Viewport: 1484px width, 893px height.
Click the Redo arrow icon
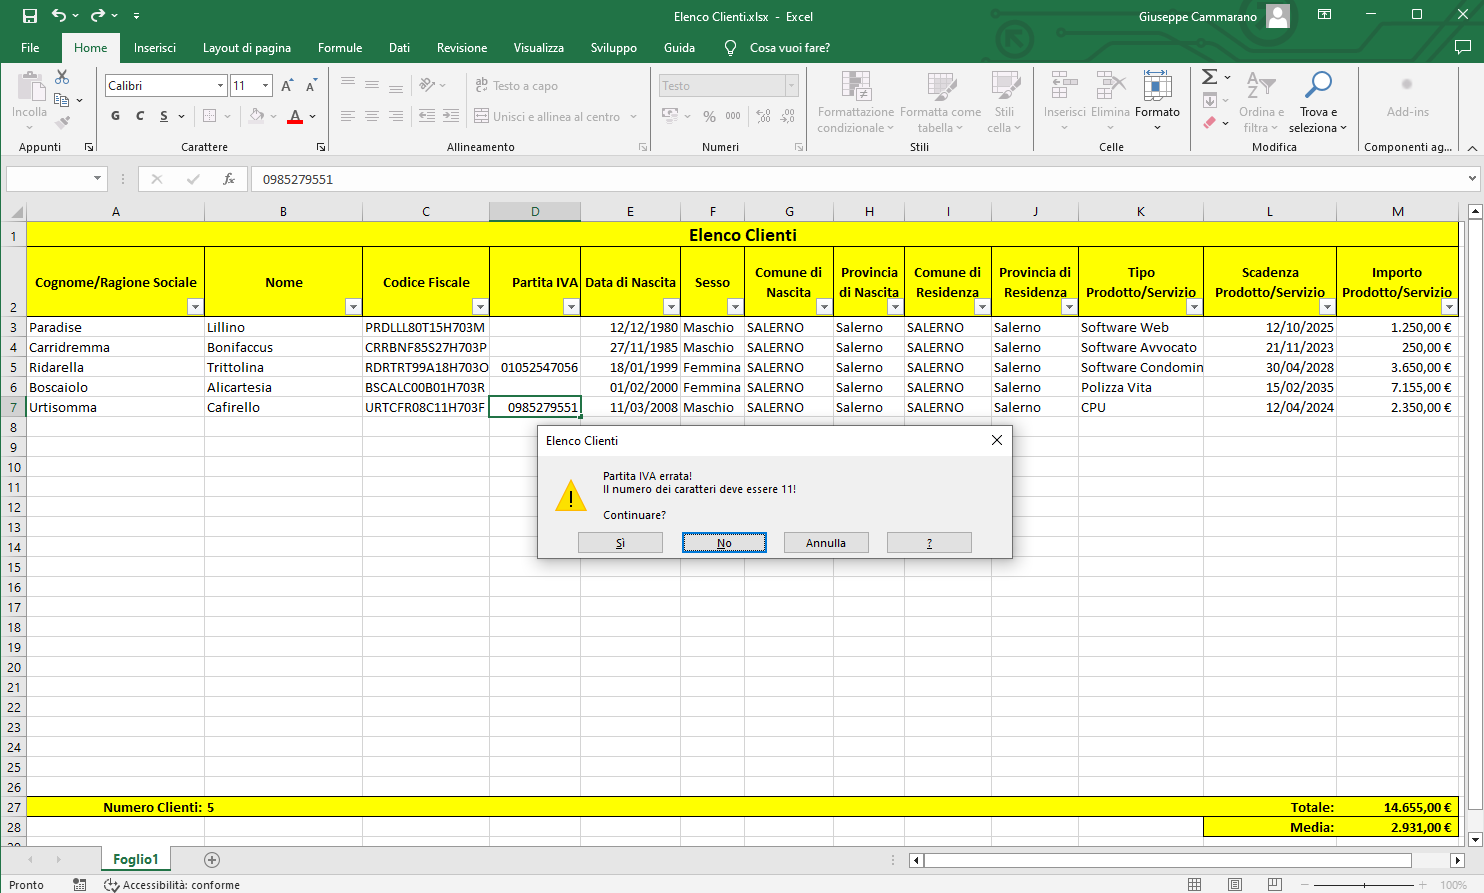(97, 16)
